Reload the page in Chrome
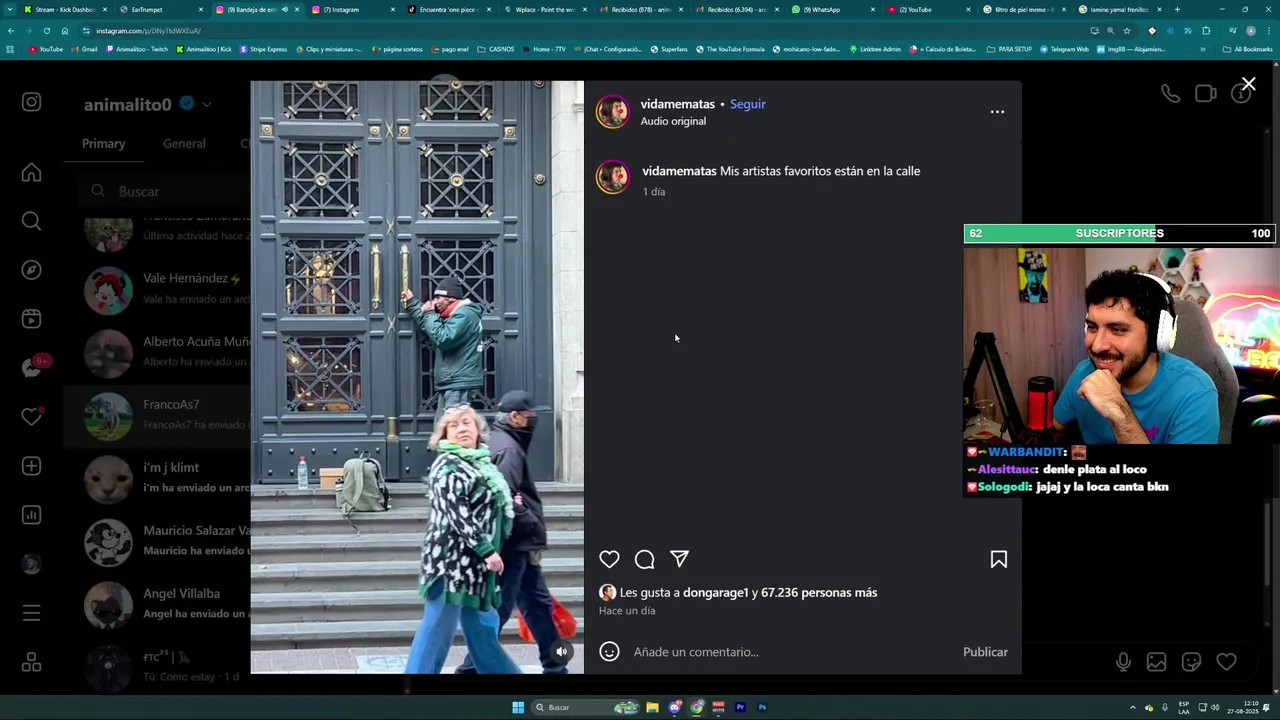The height and width of the screenshot is (720, 1280). pyautogui.click(x=46, y=31)
